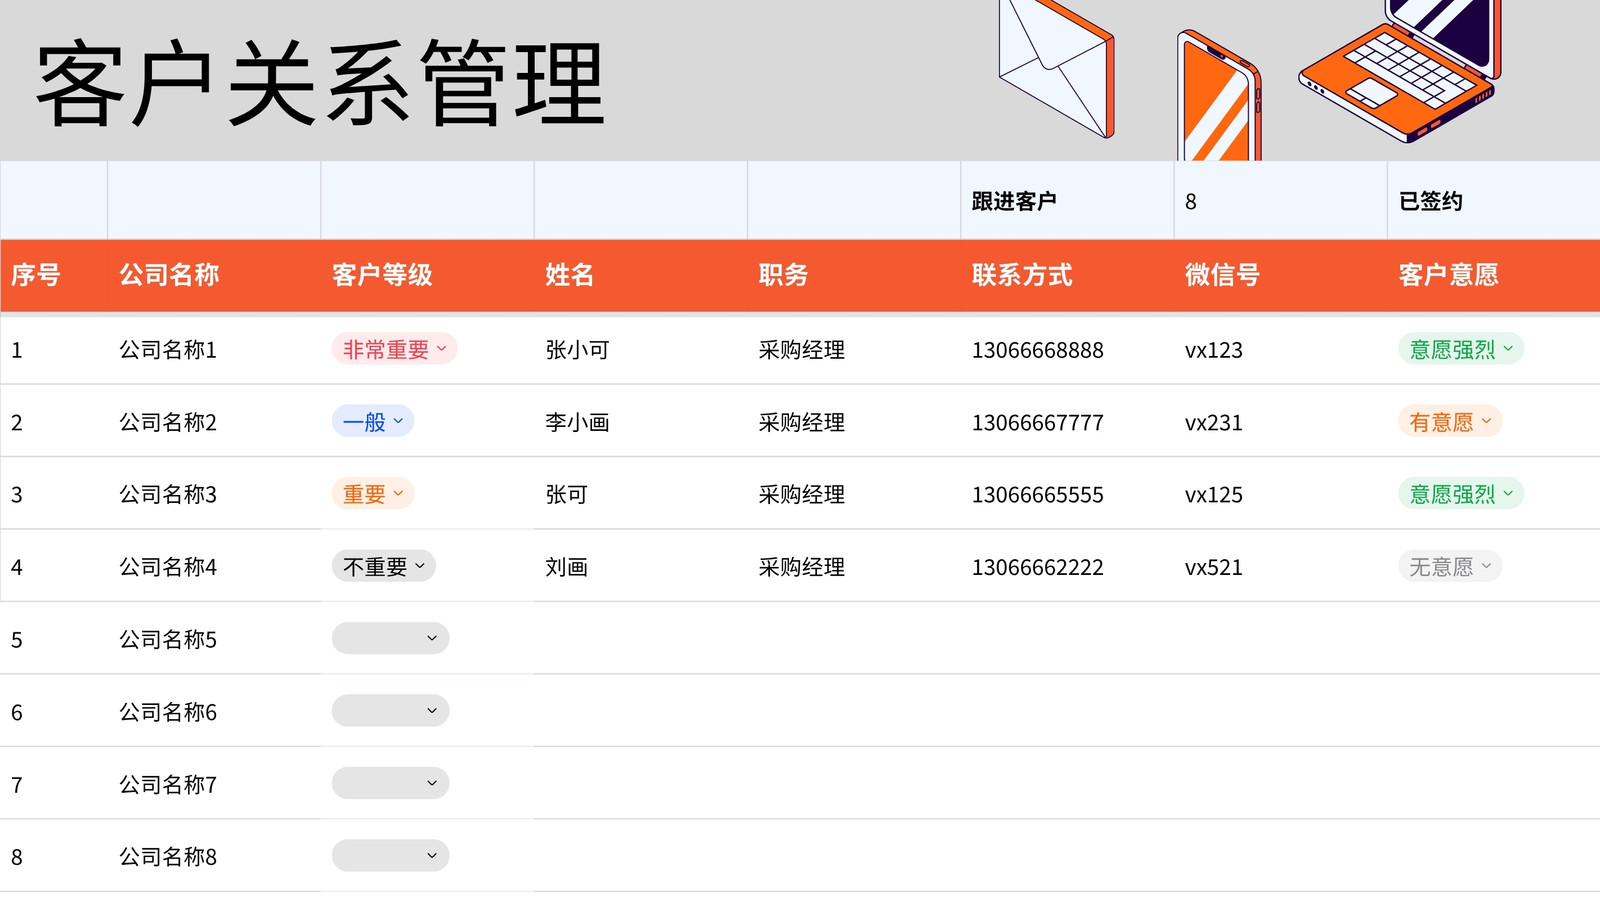Open the 无意愿 intent dropdown

[x=1449, y=567]
